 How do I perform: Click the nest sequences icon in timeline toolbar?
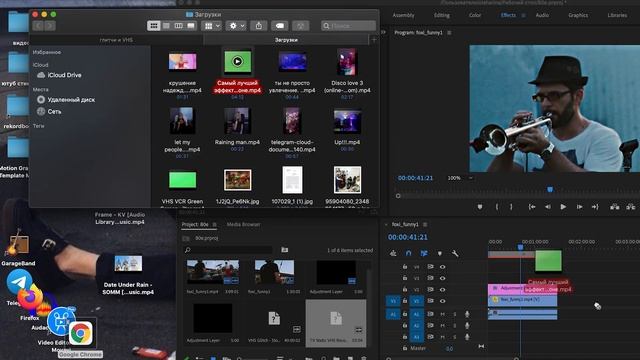393,253
